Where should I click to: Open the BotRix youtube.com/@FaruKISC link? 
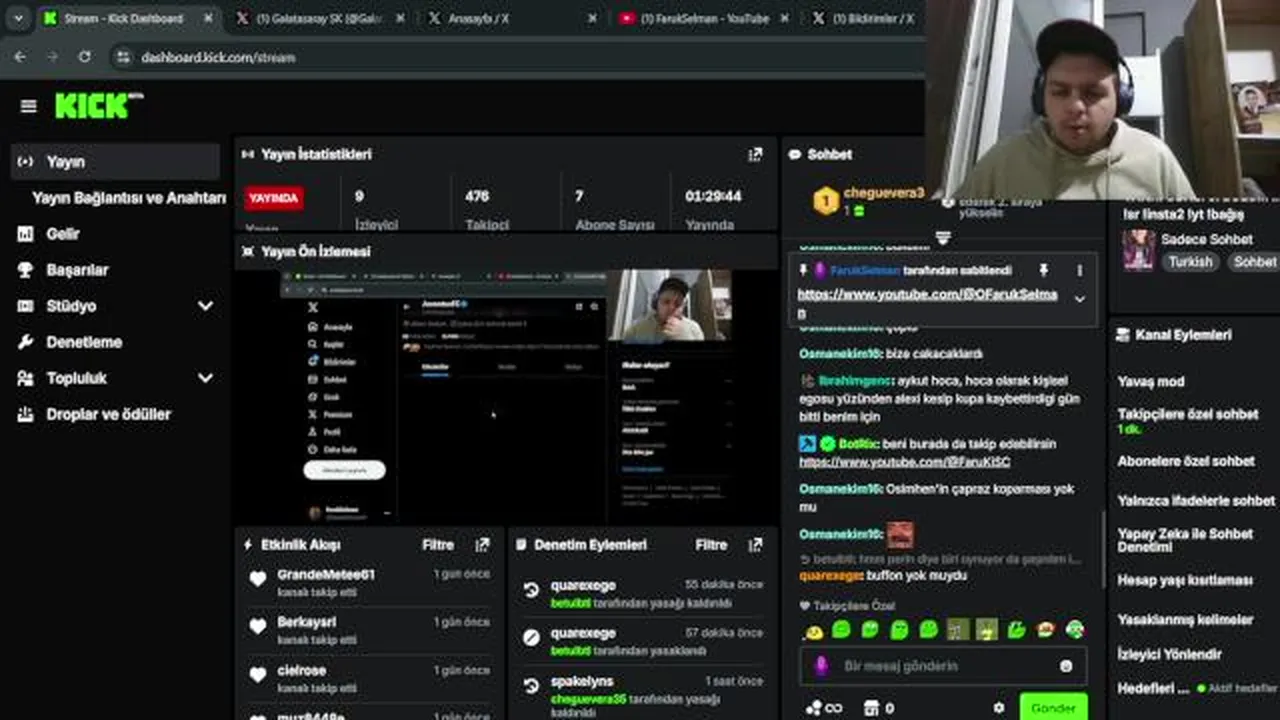tap(904, 462)
